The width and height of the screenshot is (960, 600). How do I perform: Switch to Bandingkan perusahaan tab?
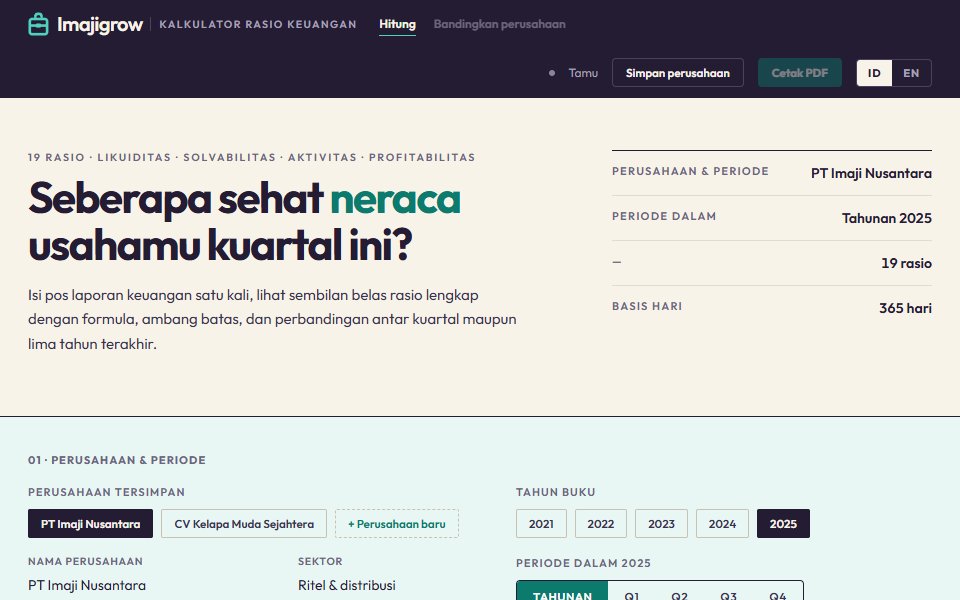pos(500,24)
